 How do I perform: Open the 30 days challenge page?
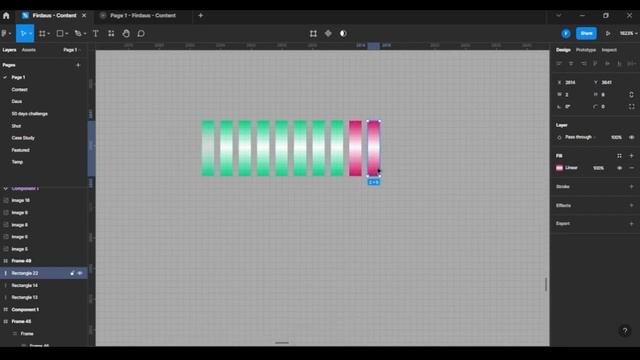pyautogui.click(x=29, y=113)
